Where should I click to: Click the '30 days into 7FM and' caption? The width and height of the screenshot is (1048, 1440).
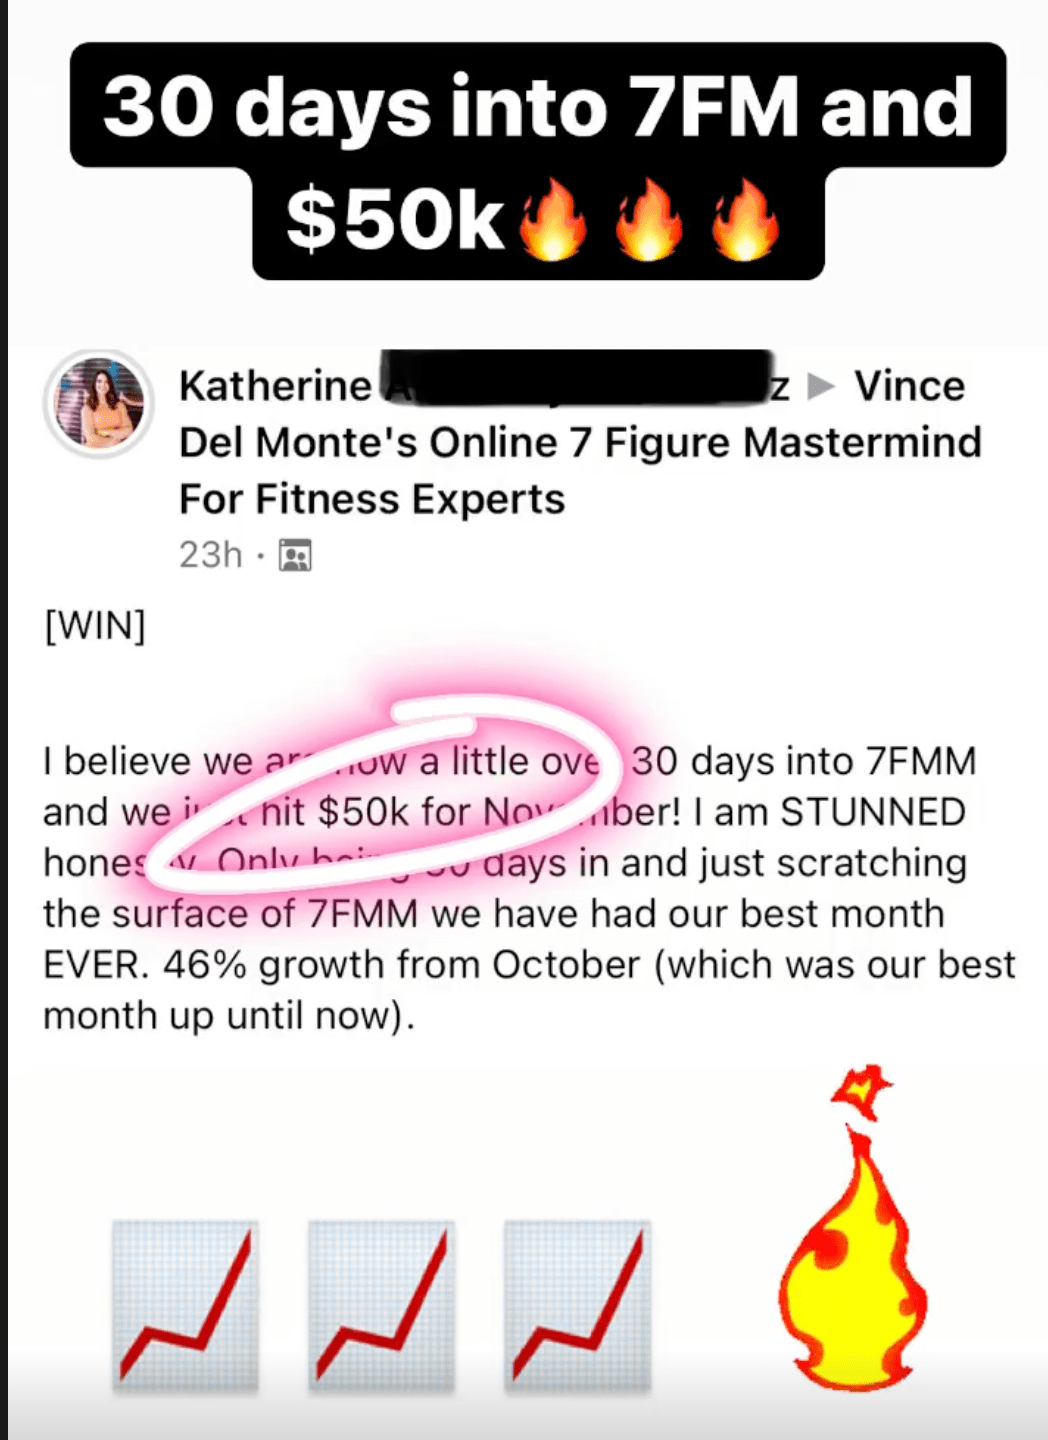[538, 106]
